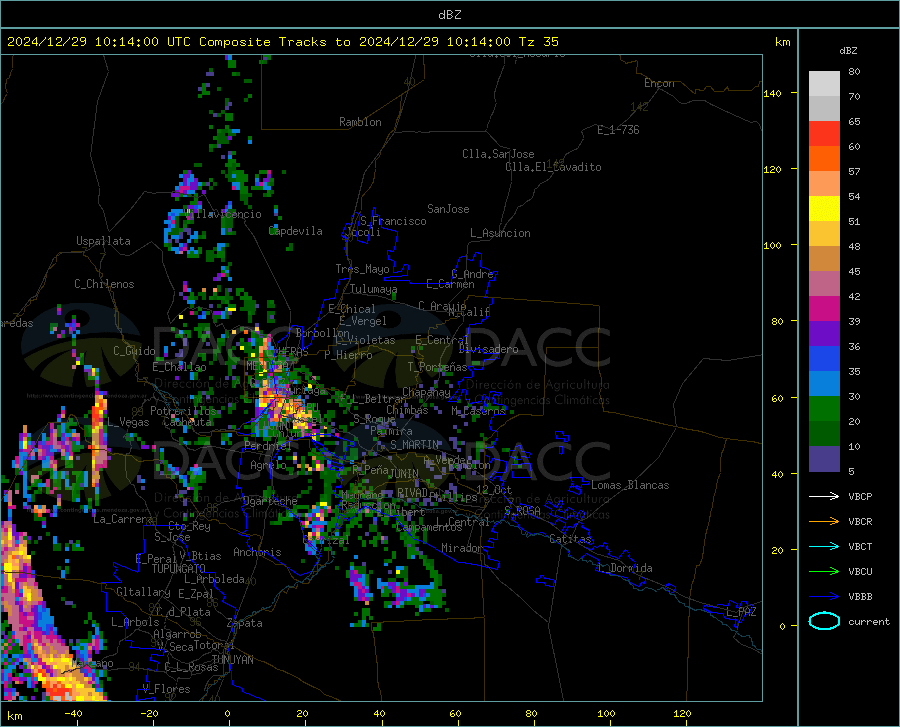Click the slate-violet 10 dBZ swatch

coord(824,459)
